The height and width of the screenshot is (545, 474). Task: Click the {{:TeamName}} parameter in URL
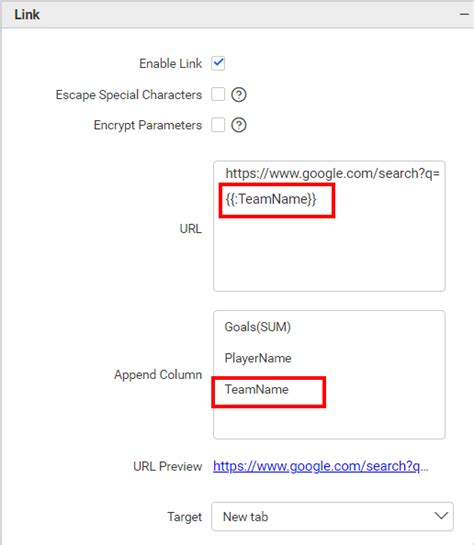pos(271,199)
